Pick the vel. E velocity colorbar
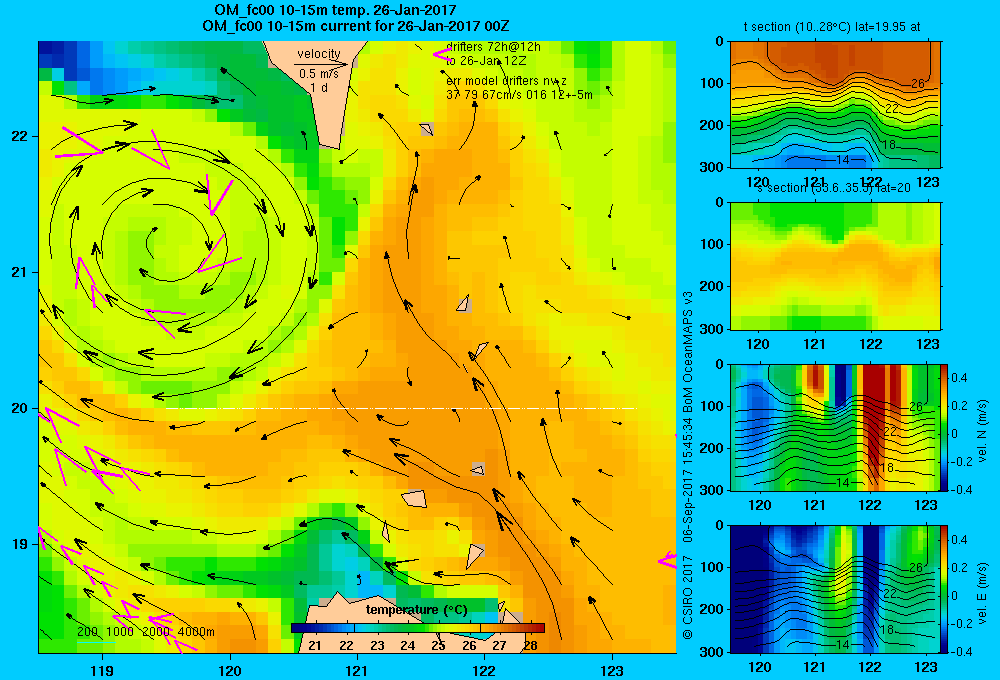The height and width of the screenshot is (680, 1000). [944, 589]
